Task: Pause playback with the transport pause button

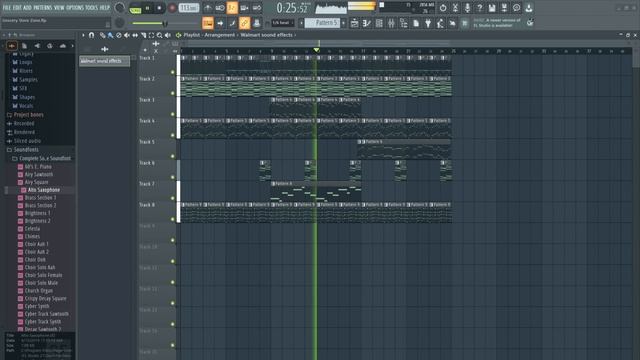Action: tap(147, 8)
